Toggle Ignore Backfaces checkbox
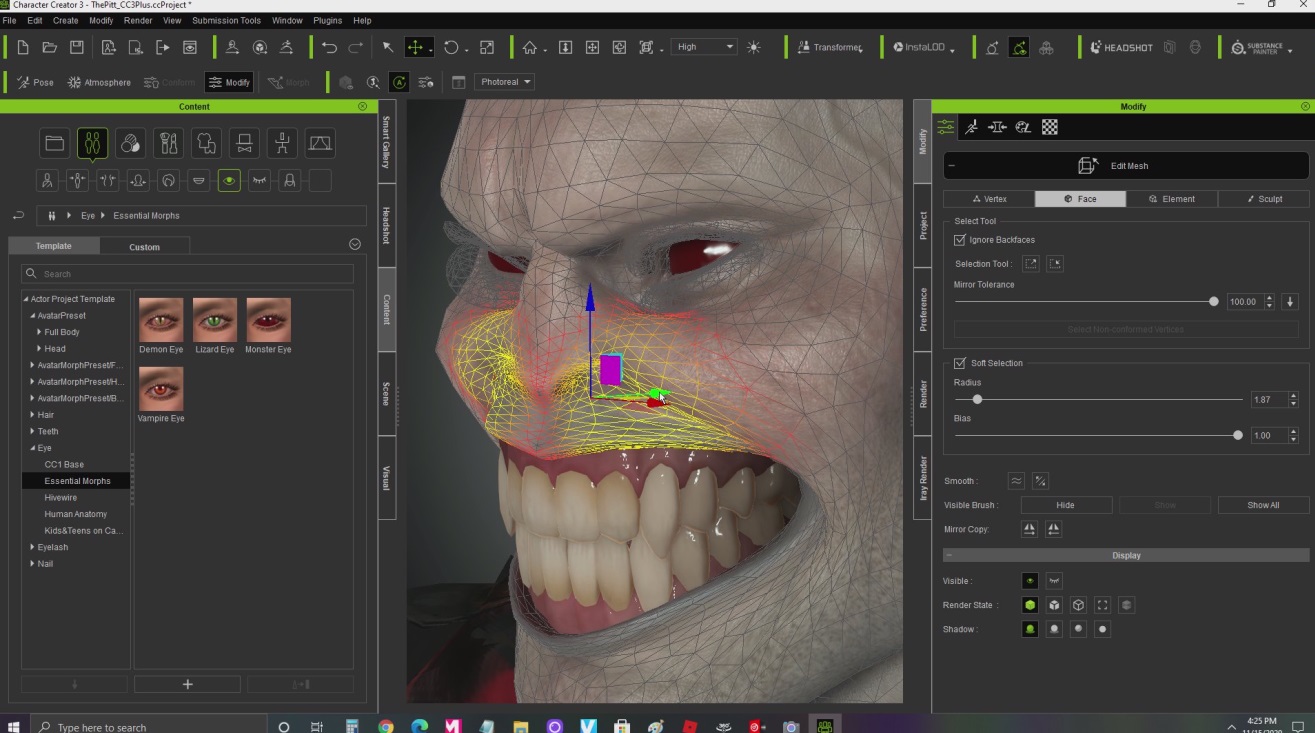Viewport: 1315px width, 733px height. coord(960,240)
